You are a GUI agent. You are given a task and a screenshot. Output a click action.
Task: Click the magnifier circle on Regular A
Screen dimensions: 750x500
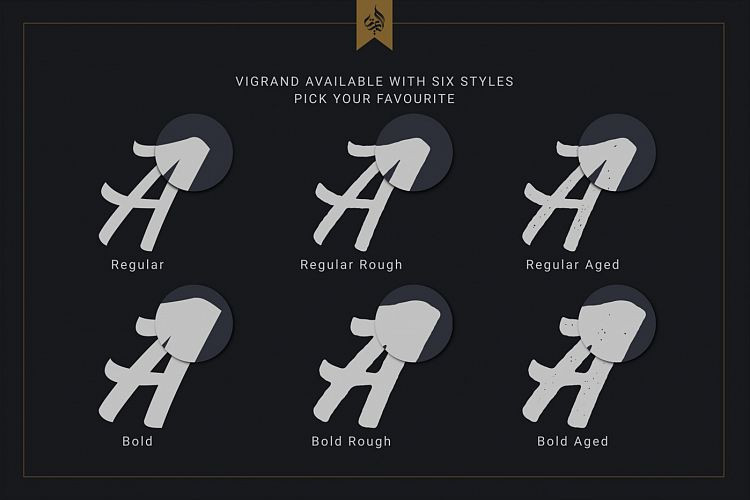pyautogui.click(x=194, y=153)
